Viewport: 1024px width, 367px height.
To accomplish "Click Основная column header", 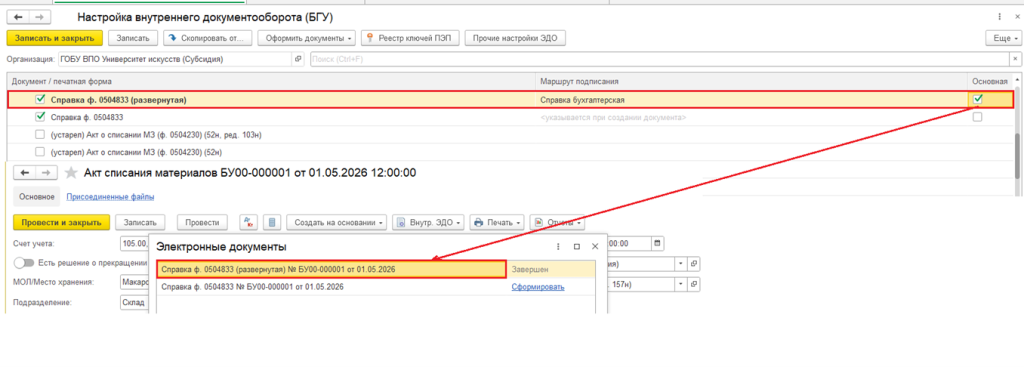I will coord(991,81).
